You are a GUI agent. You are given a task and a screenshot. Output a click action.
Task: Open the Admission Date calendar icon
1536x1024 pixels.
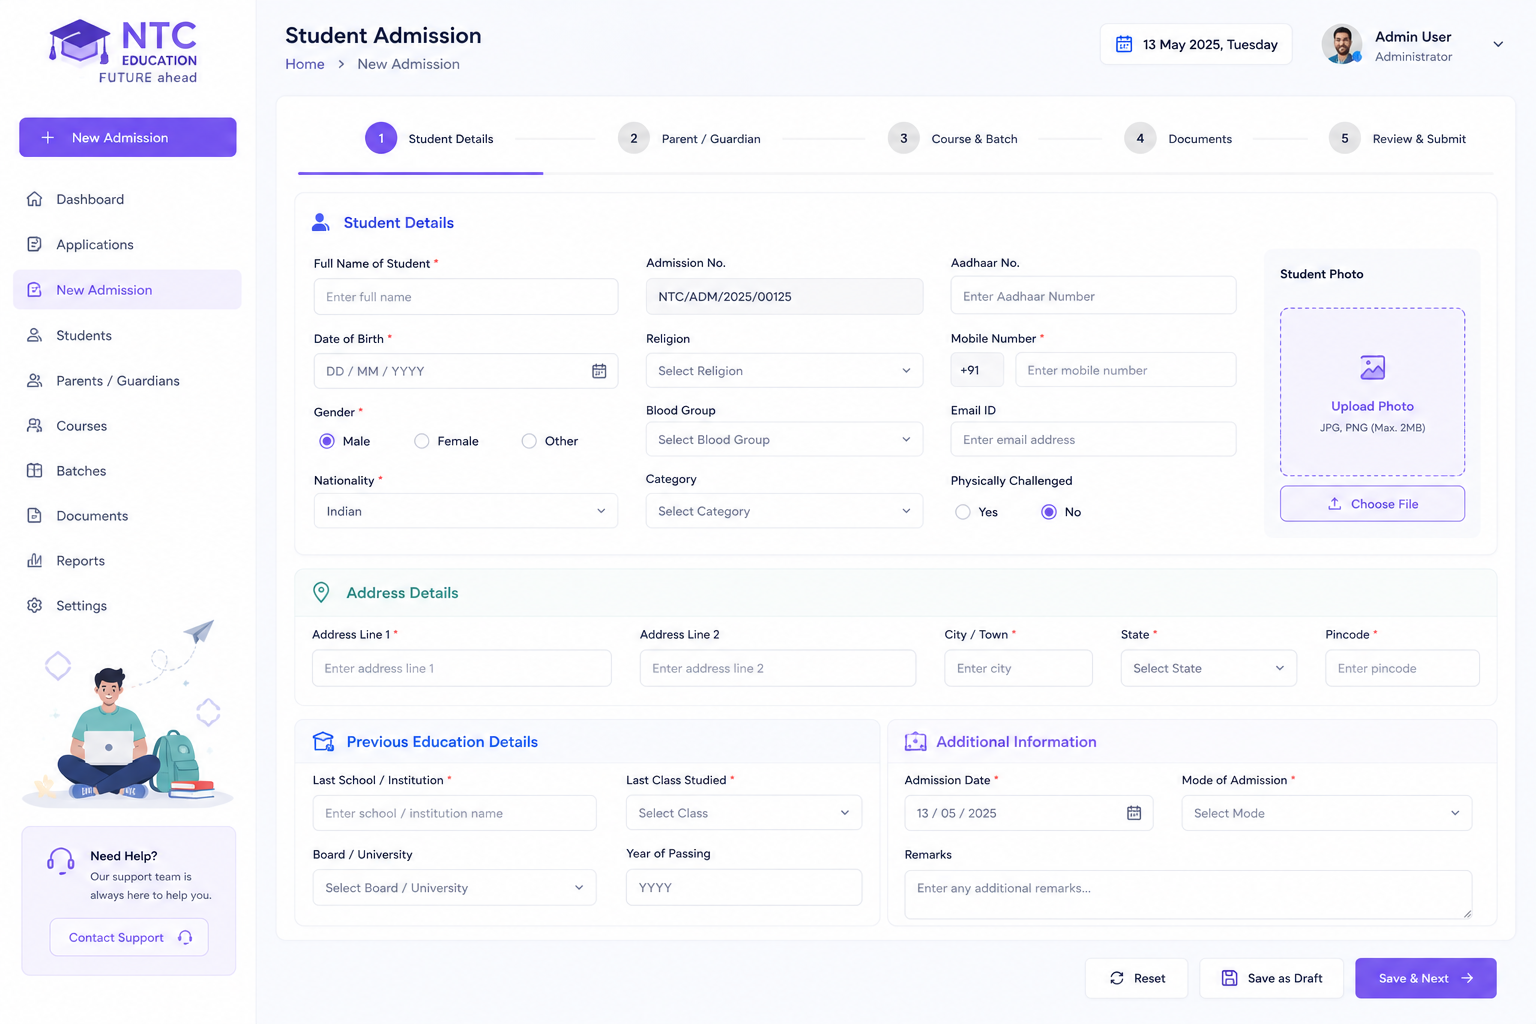point(1134,813)
